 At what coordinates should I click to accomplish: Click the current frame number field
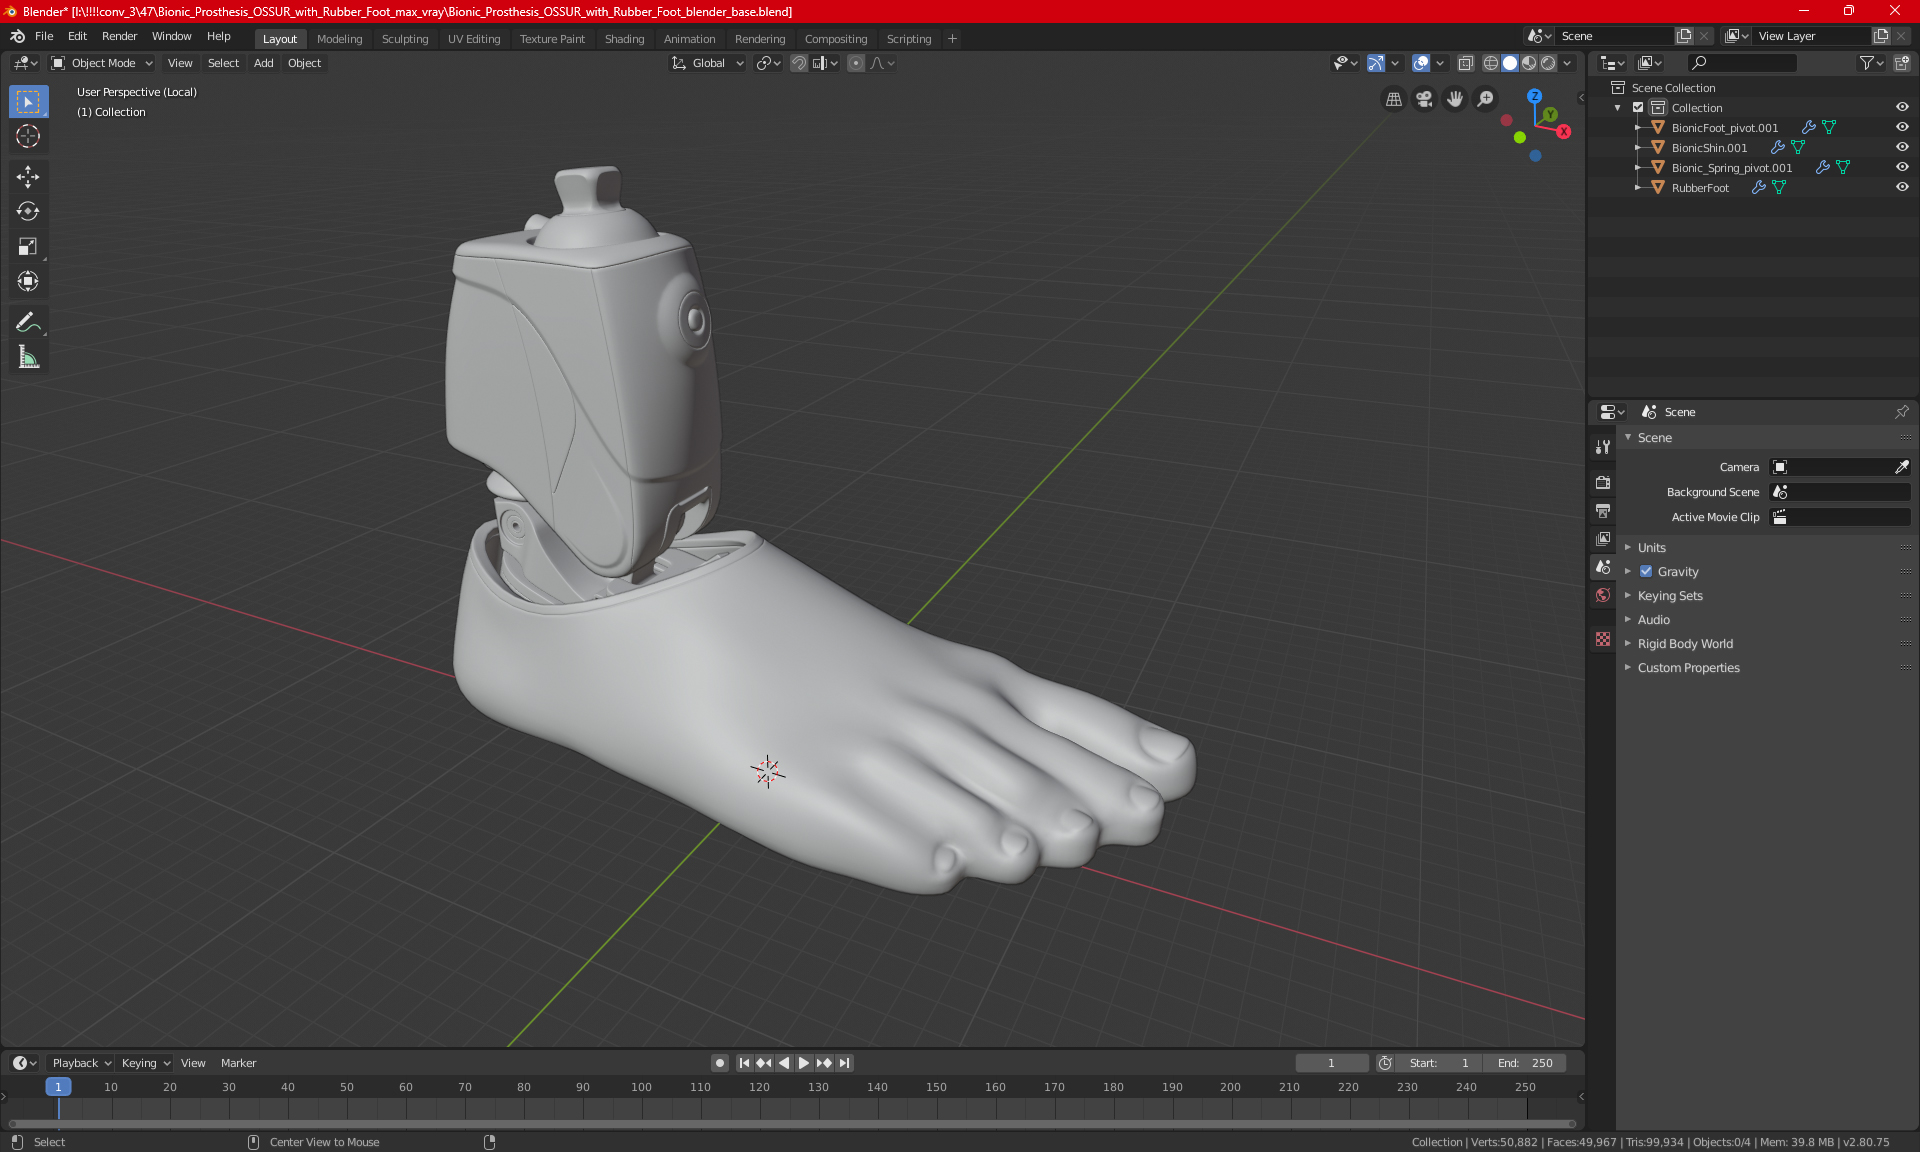tap(1332, 1063)
